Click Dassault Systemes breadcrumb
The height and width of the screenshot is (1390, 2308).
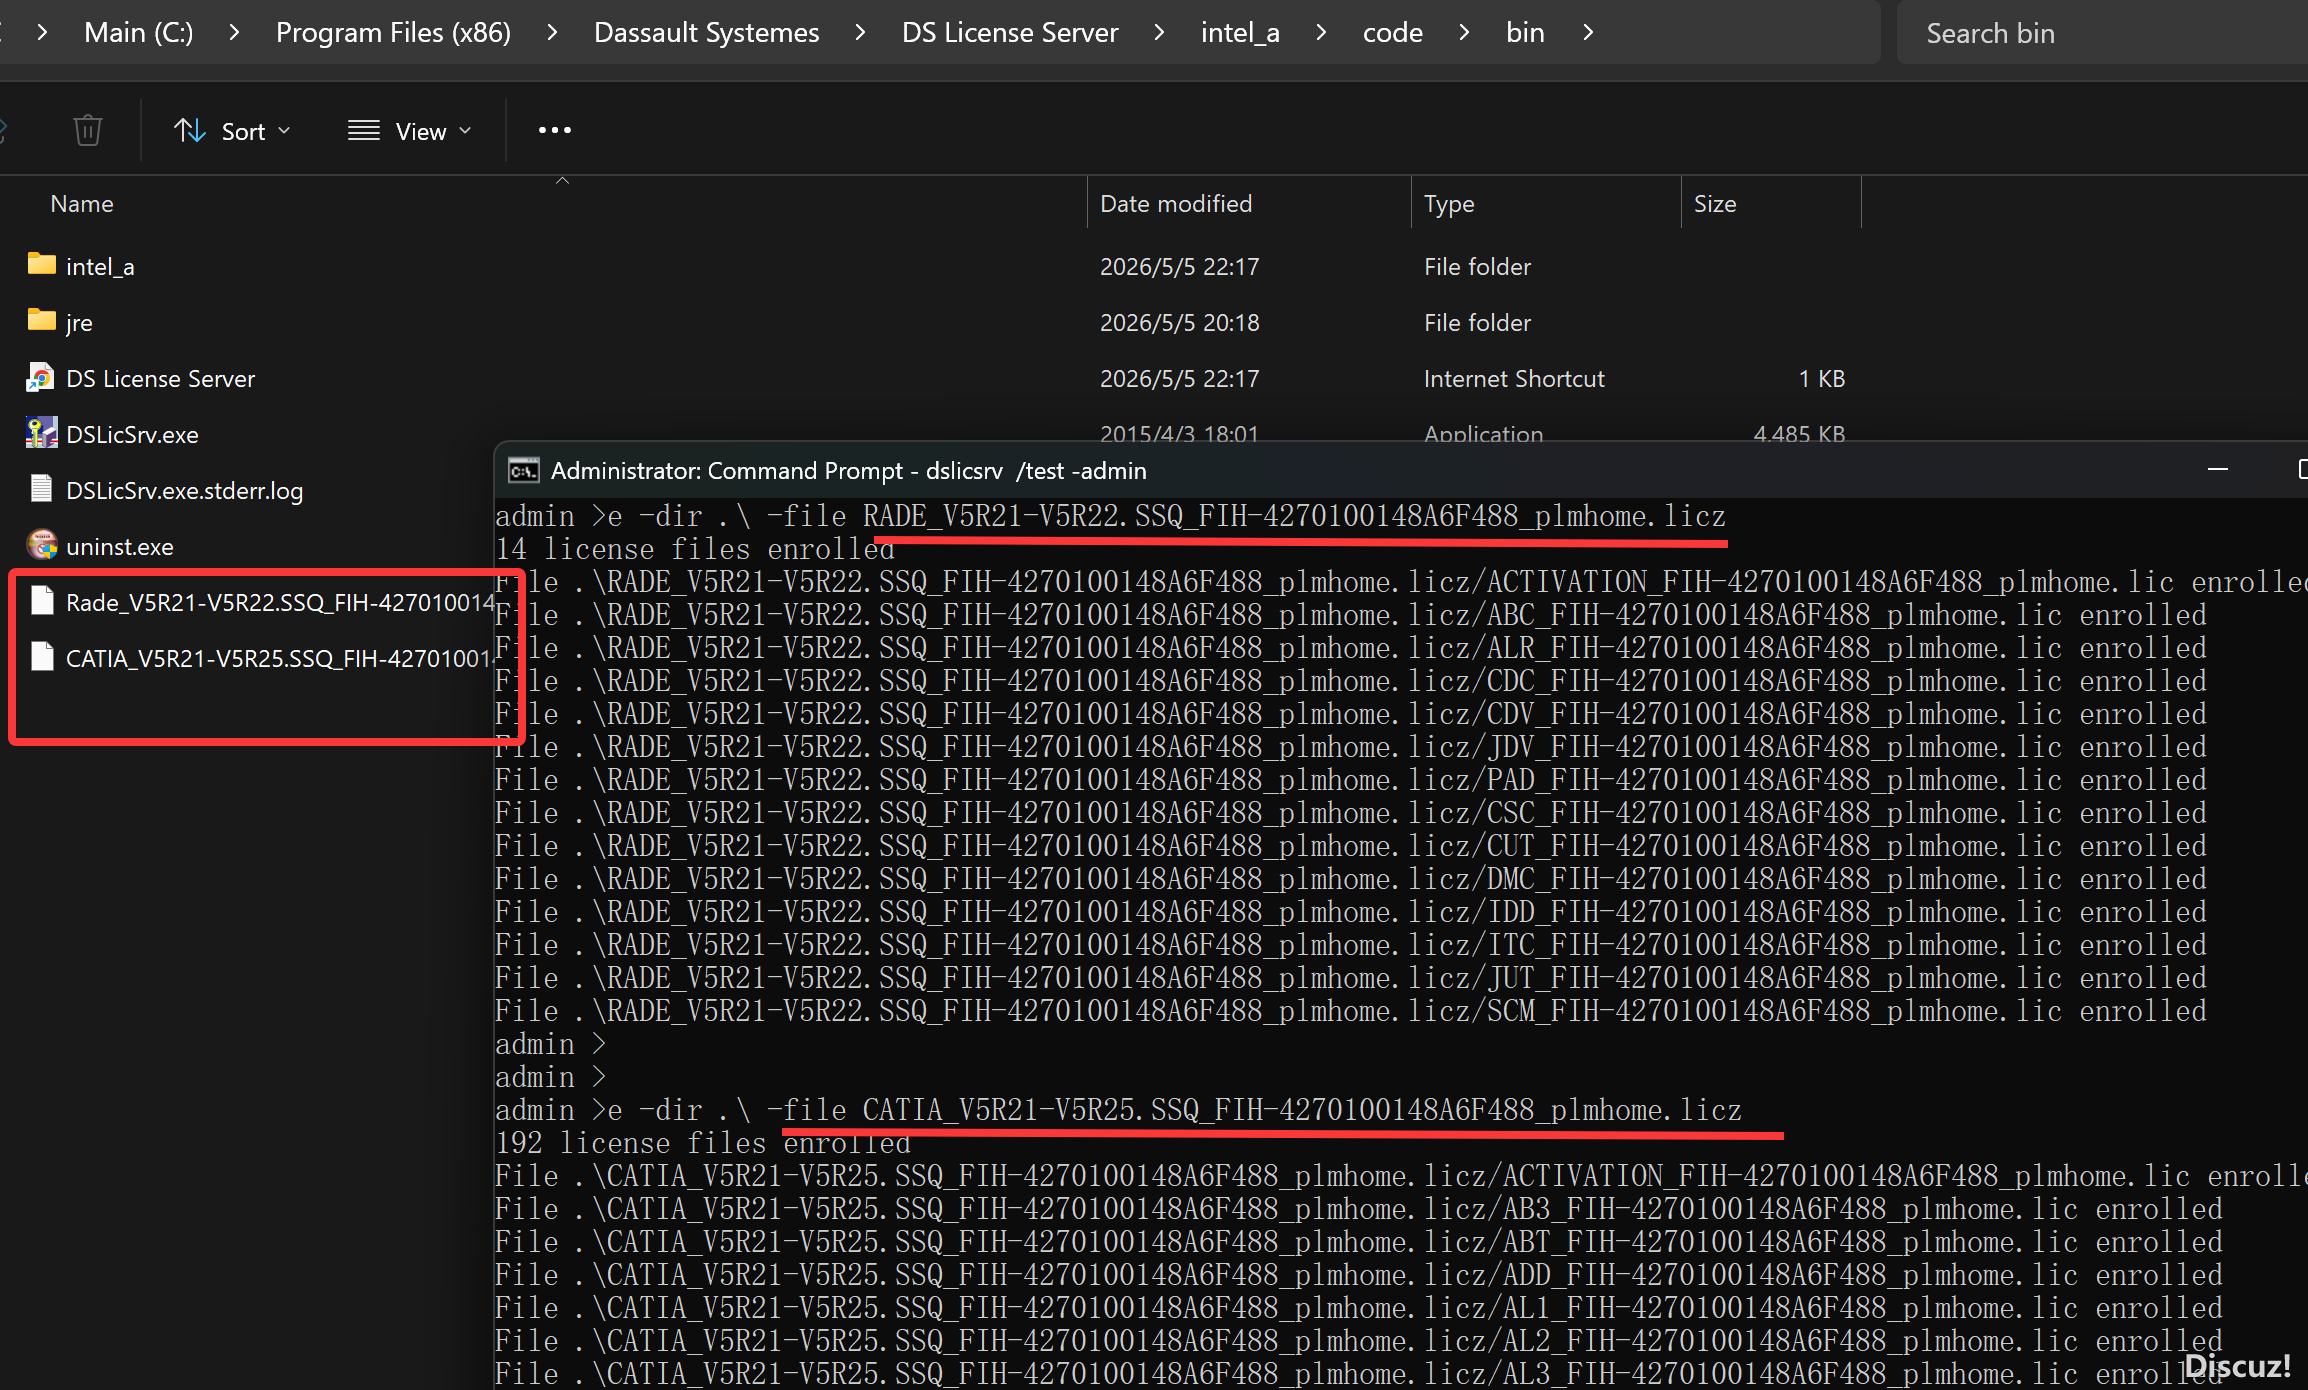(706, 33)
